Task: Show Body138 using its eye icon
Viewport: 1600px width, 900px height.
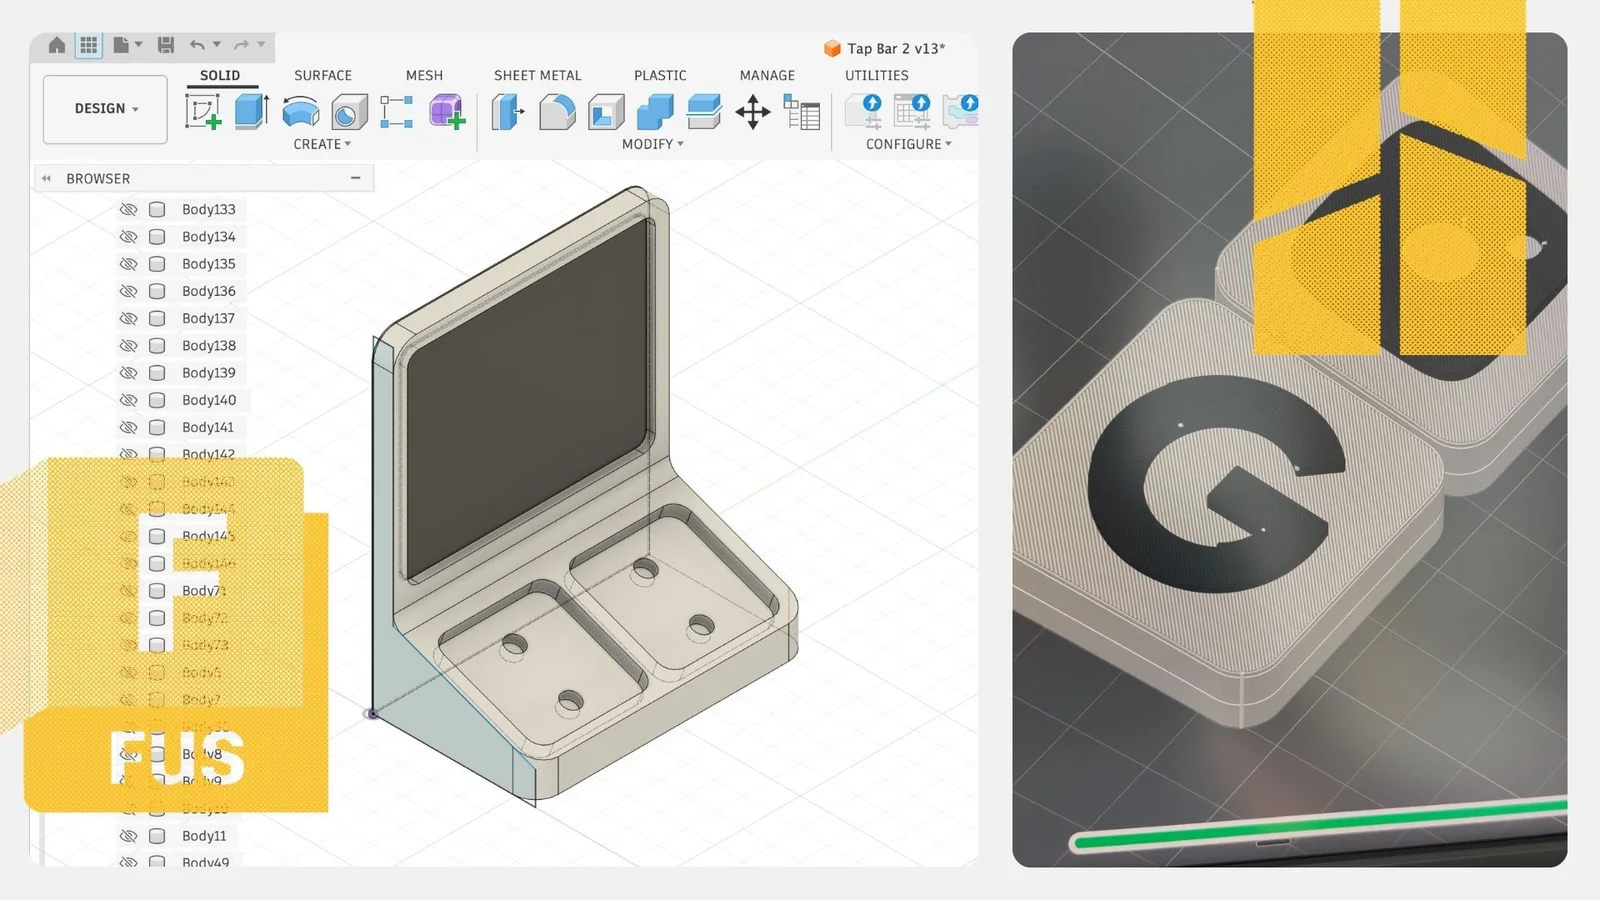Action: click(128, 345)
